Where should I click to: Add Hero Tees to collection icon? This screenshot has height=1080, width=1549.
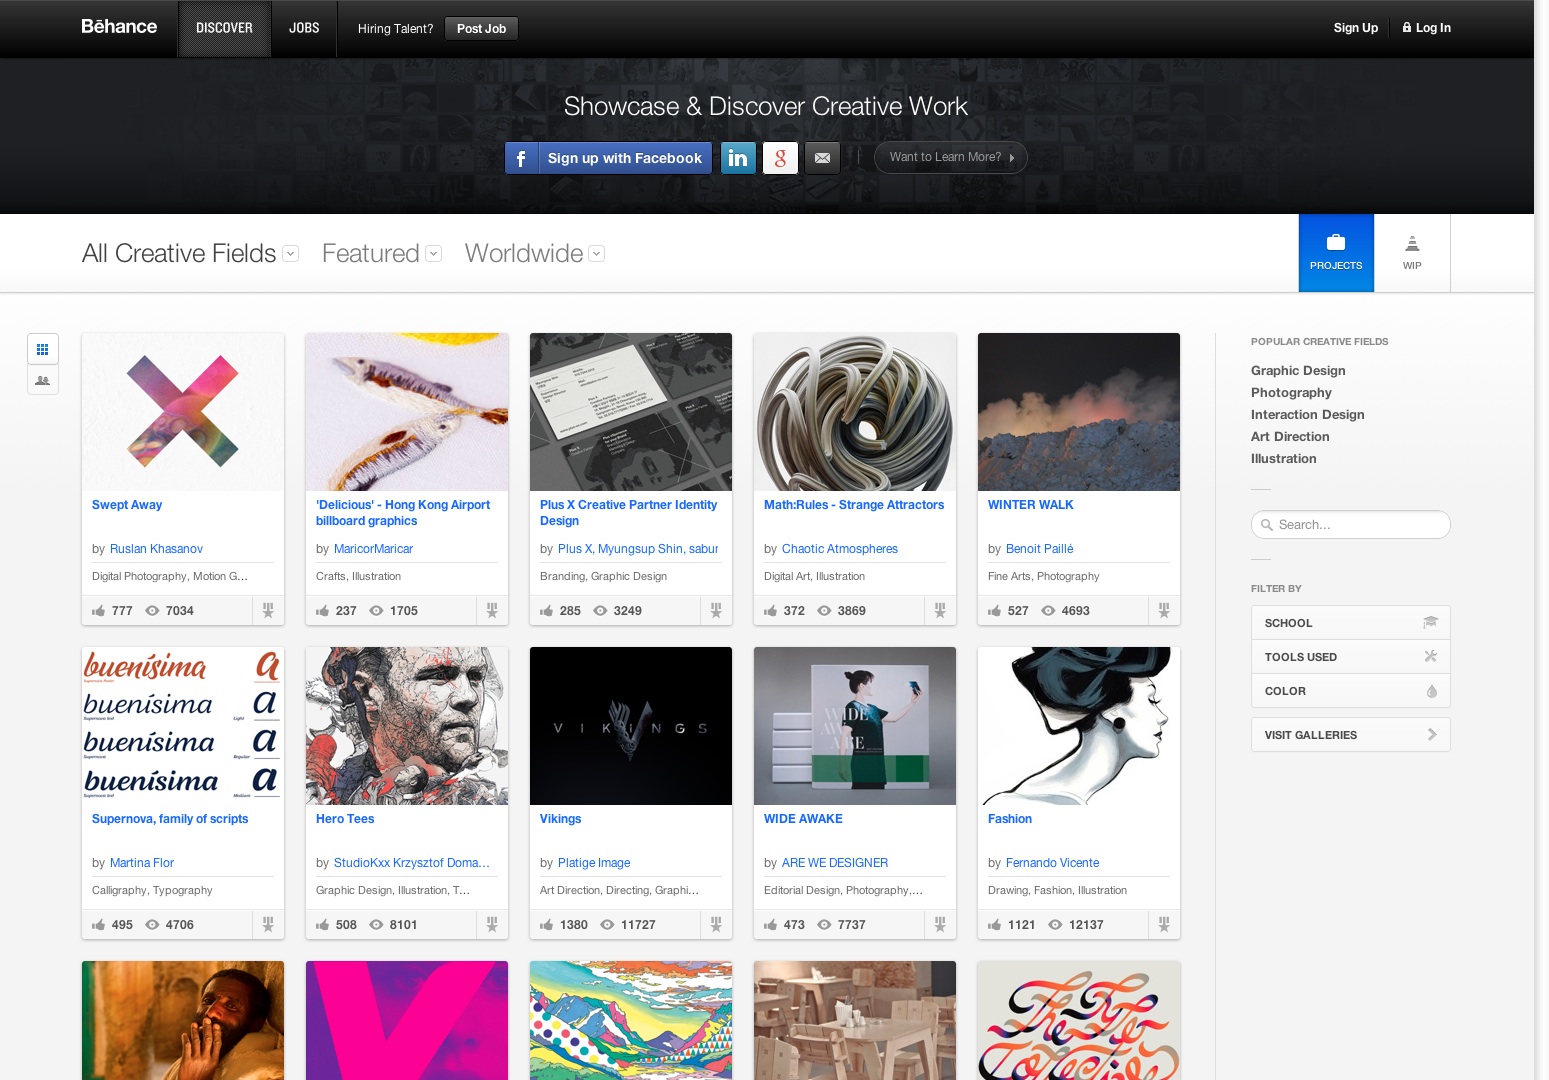click(492, 924)
